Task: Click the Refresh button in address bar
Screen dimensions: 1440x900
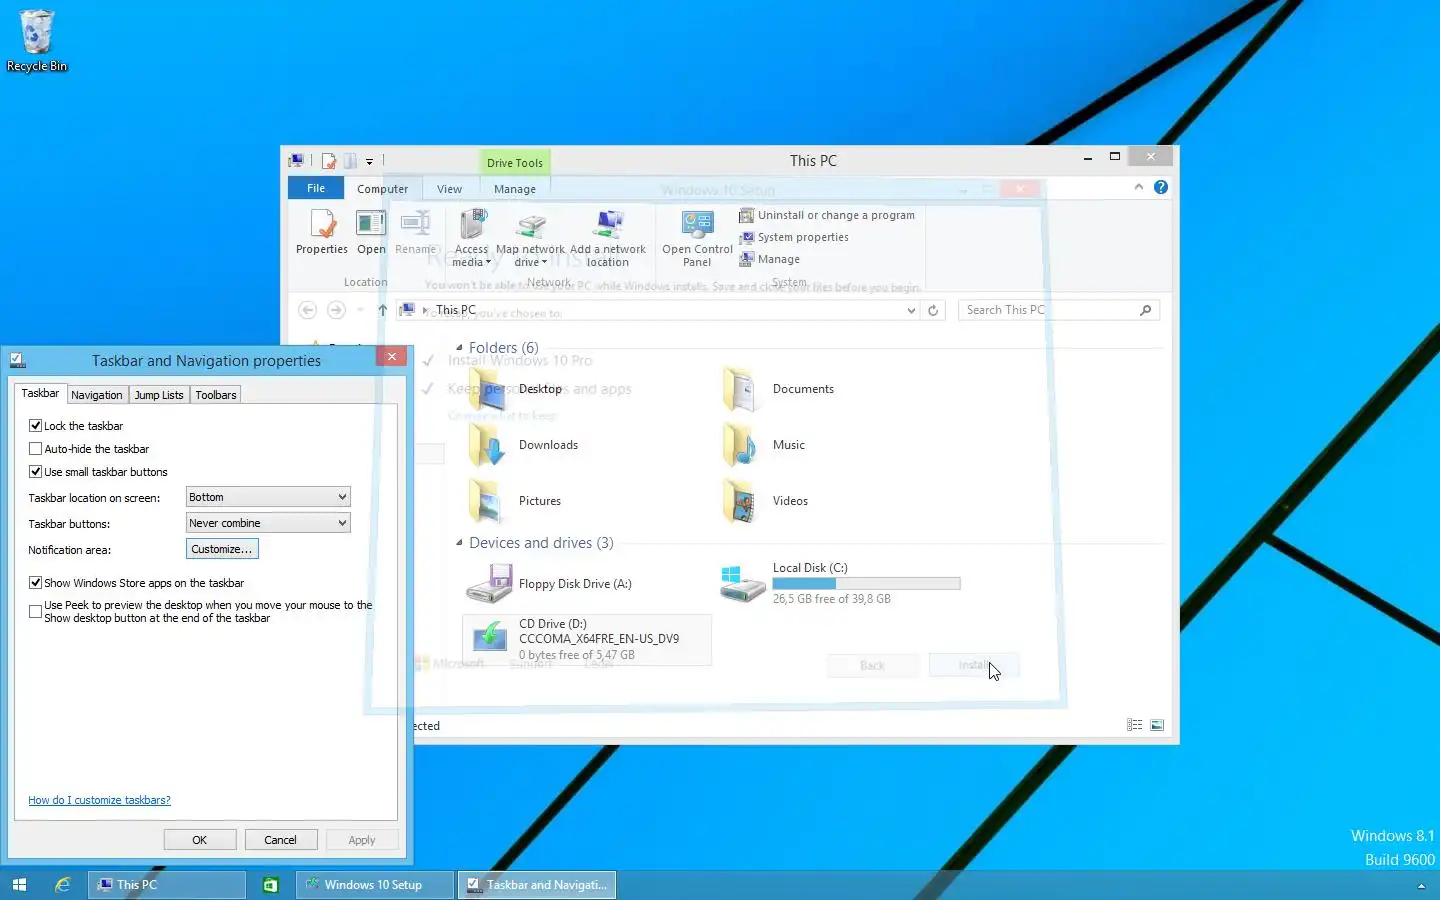Action: (933, 310)
